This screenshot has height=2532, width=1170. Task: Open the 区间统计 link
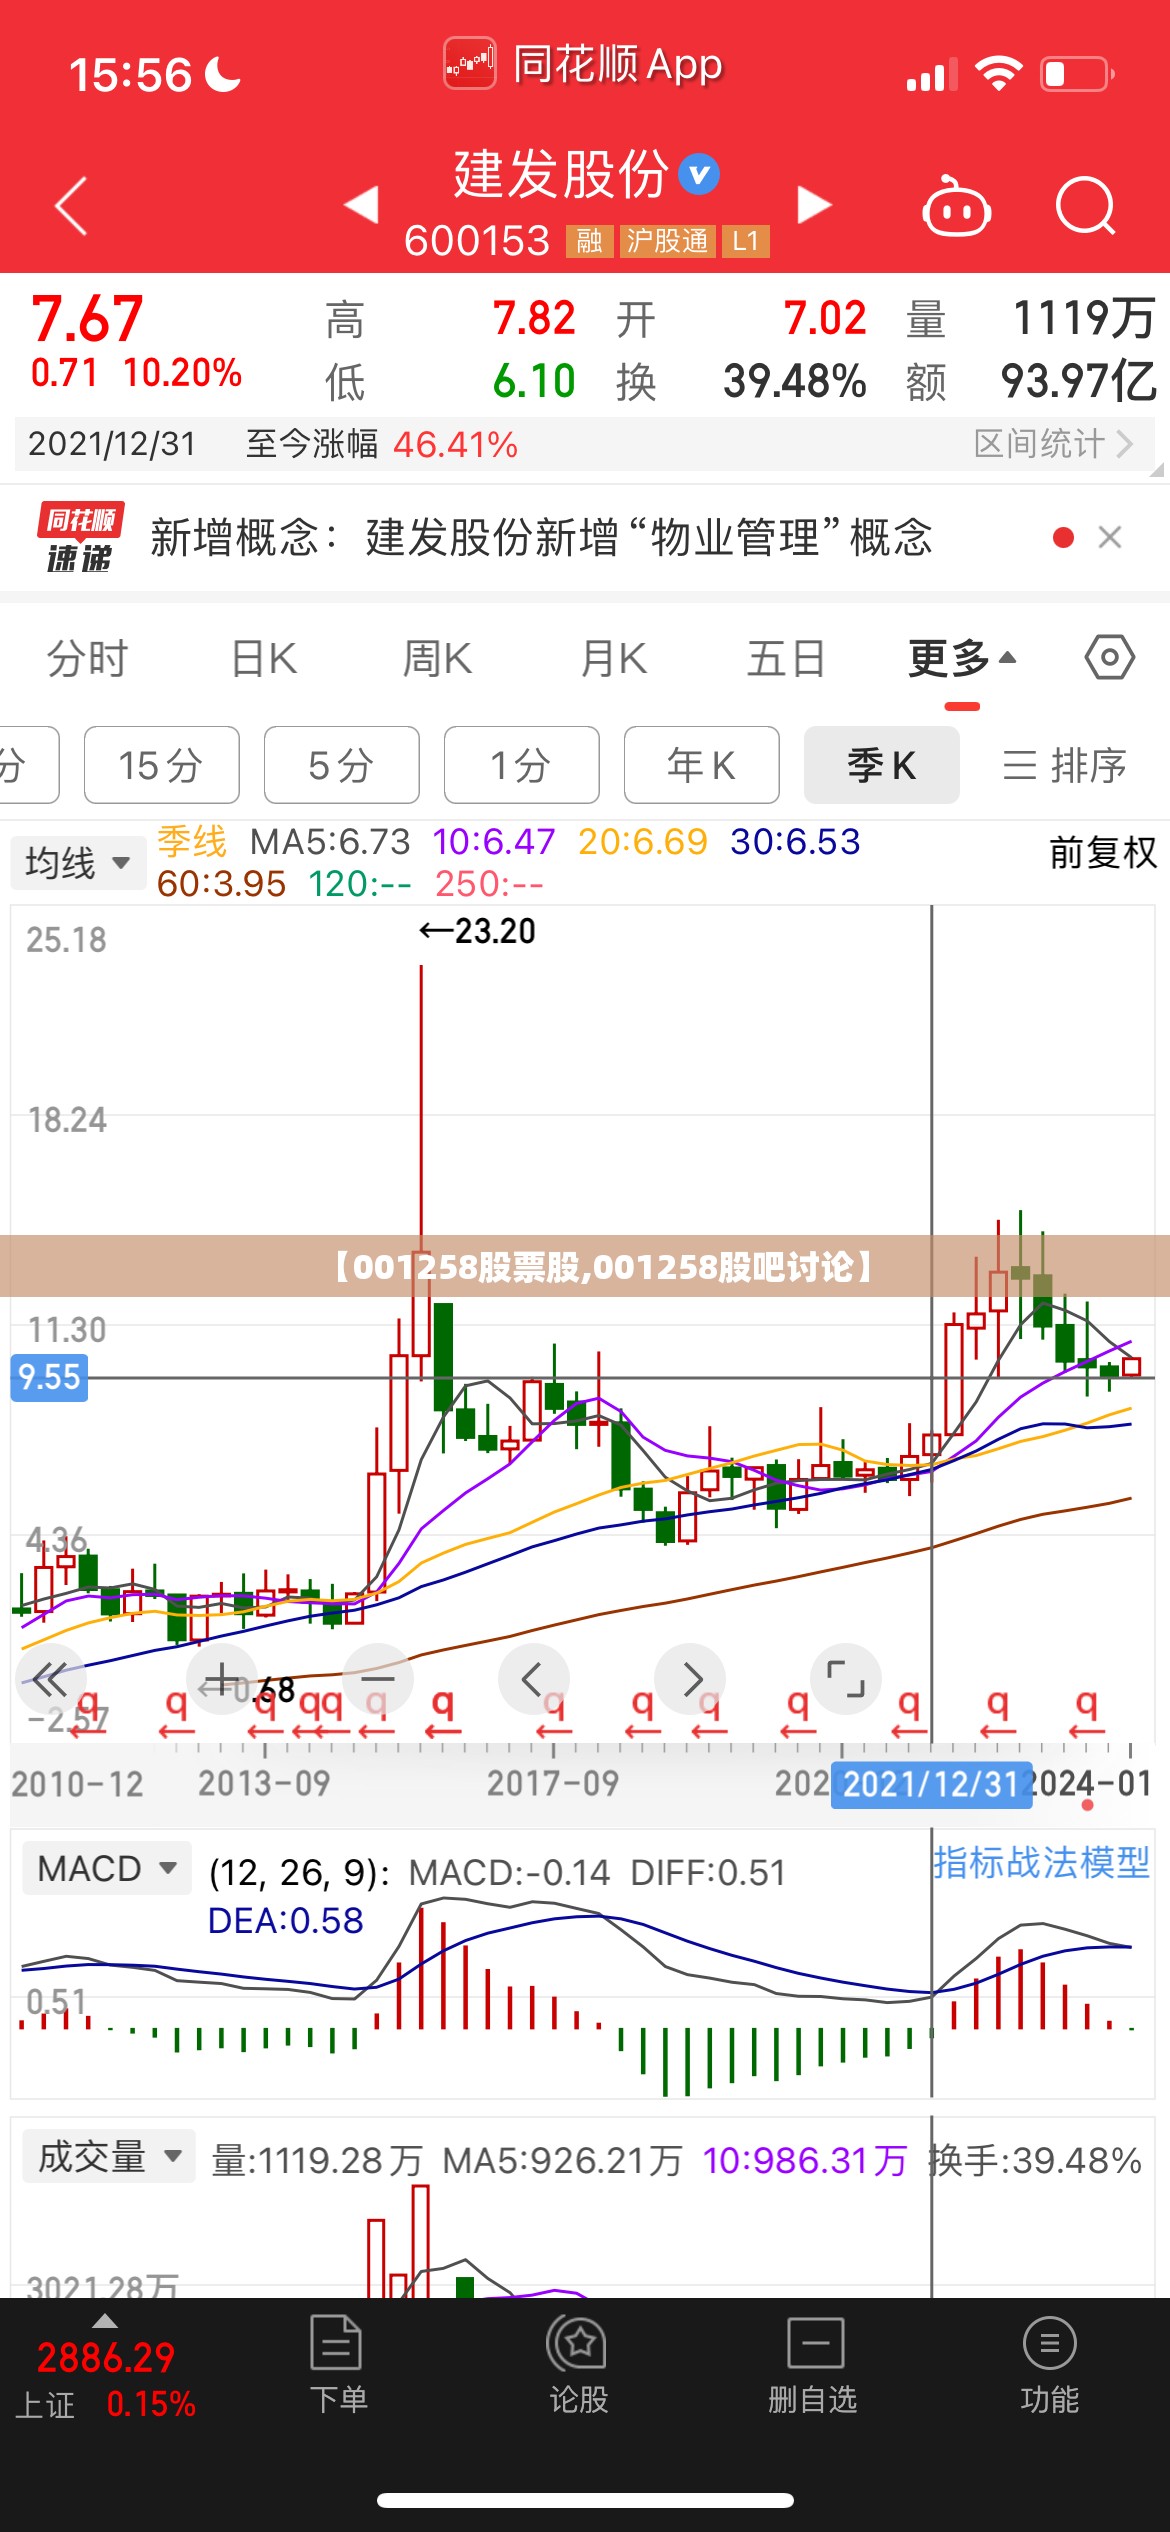click(x=1054, y=443)
